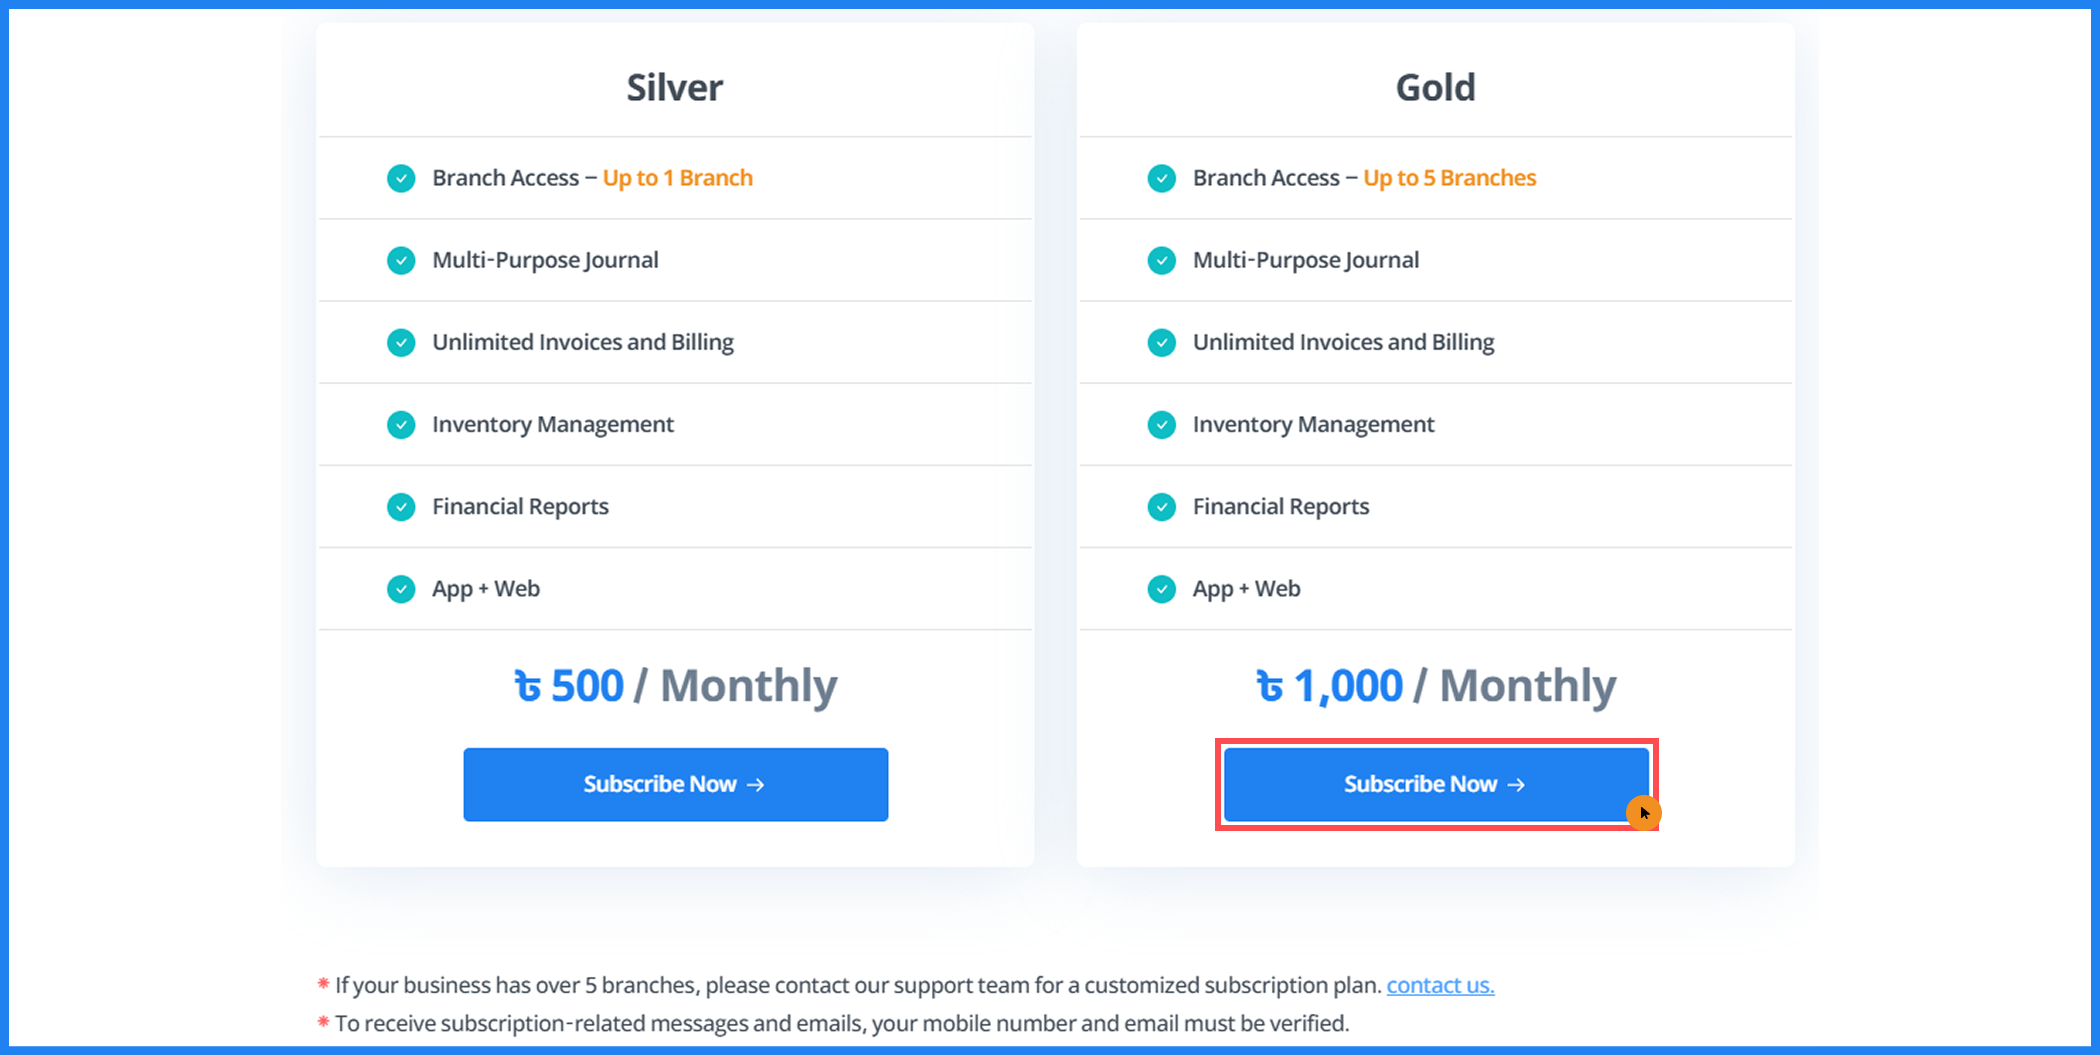Click checkmark icon beside Gold Inventory Management
This screenshot has width=2100, height=1056.
click(1161, 425)
